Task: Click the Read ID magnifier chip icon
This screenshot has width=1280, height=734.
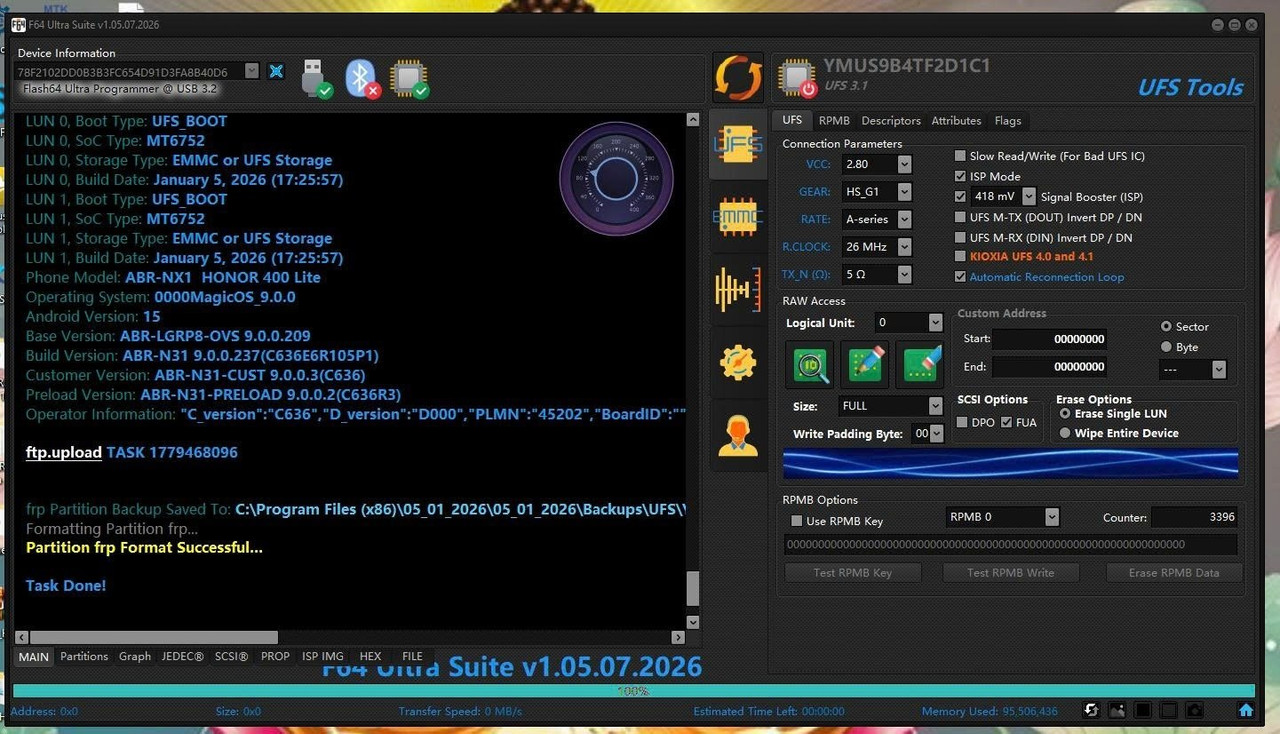Action: point(811,365)
